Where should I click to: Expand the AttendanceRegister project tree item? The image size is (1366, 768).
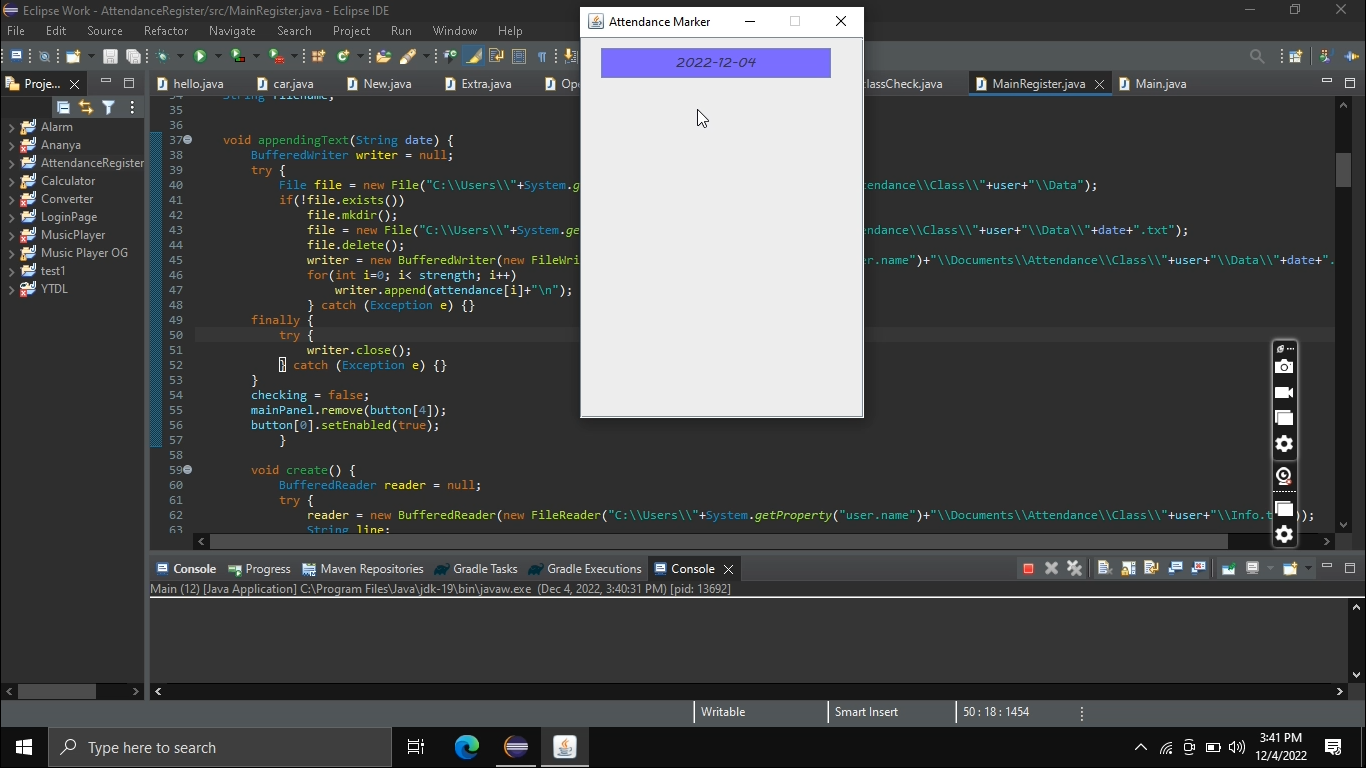(x=10, y=162)
